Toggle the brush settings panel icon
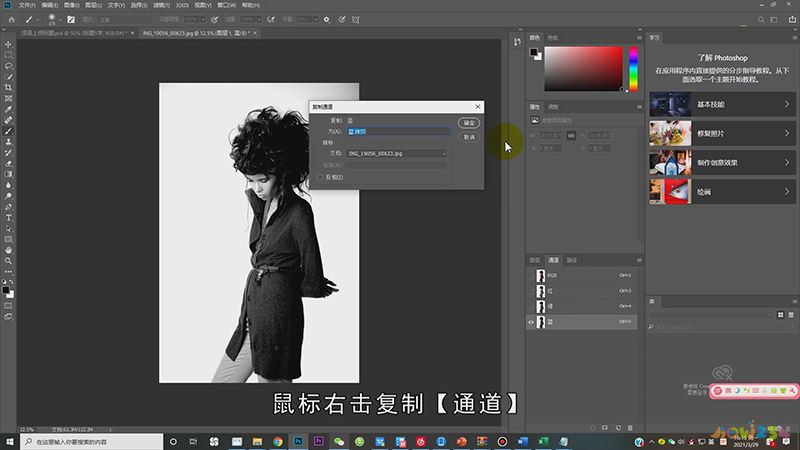800x450 pixels. tap(71, 20)
